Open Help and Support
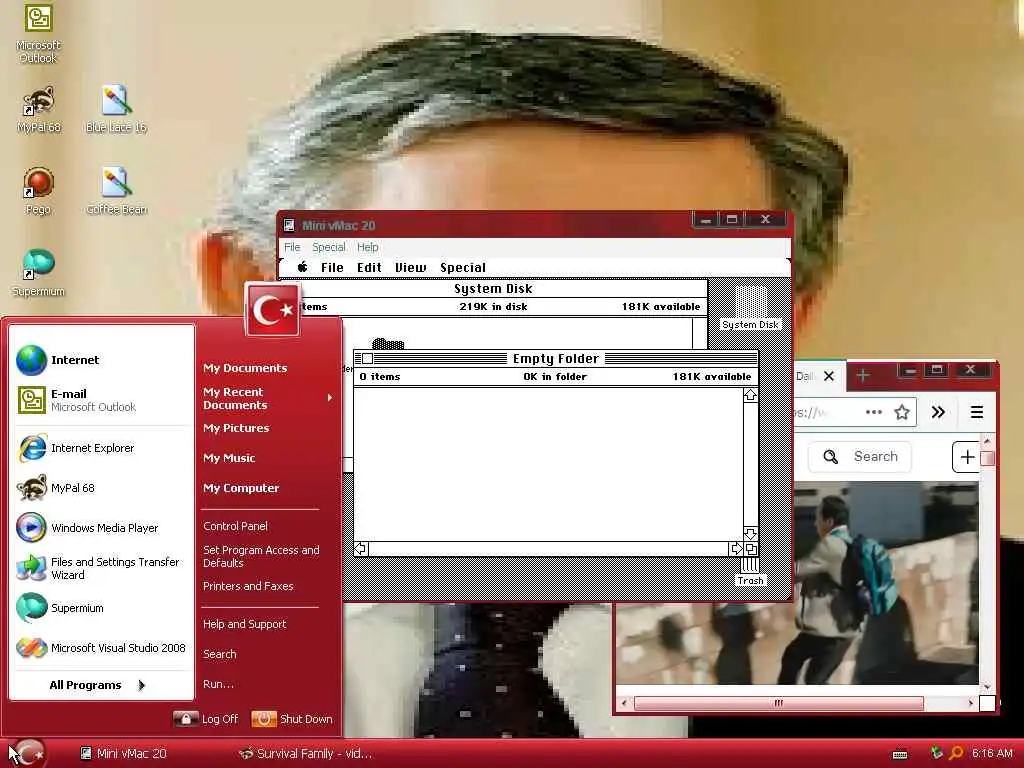 point(244,624)
